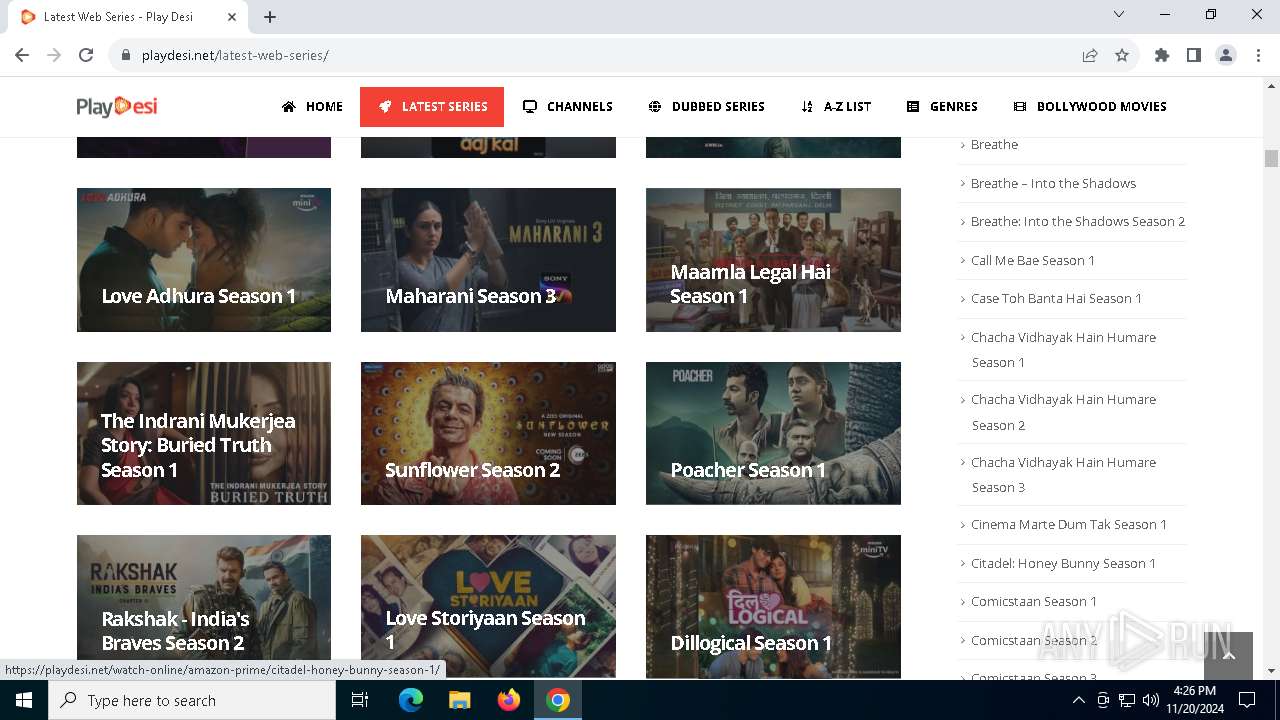
Task: Open Comicstaan Season 2 link
Action: (x=1034, y=640)
